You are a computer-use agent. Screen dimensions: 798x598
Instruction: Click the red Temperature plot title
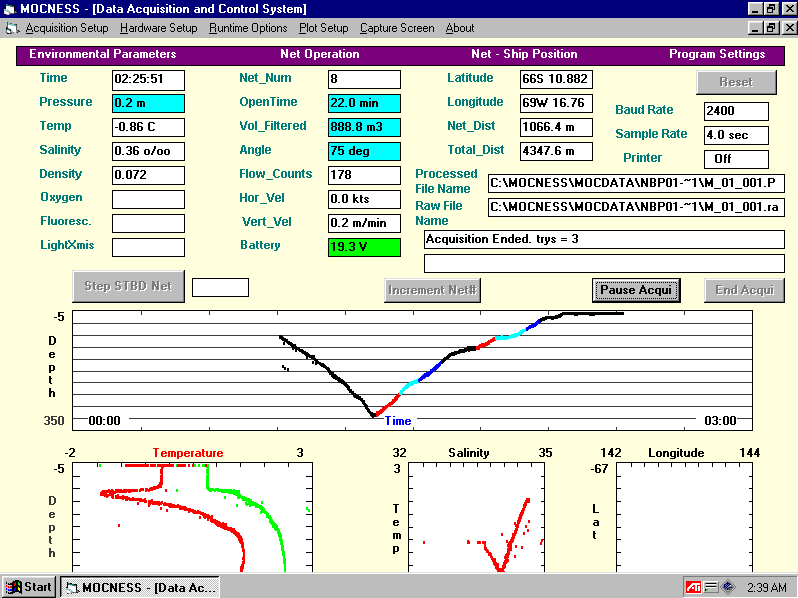188,453
